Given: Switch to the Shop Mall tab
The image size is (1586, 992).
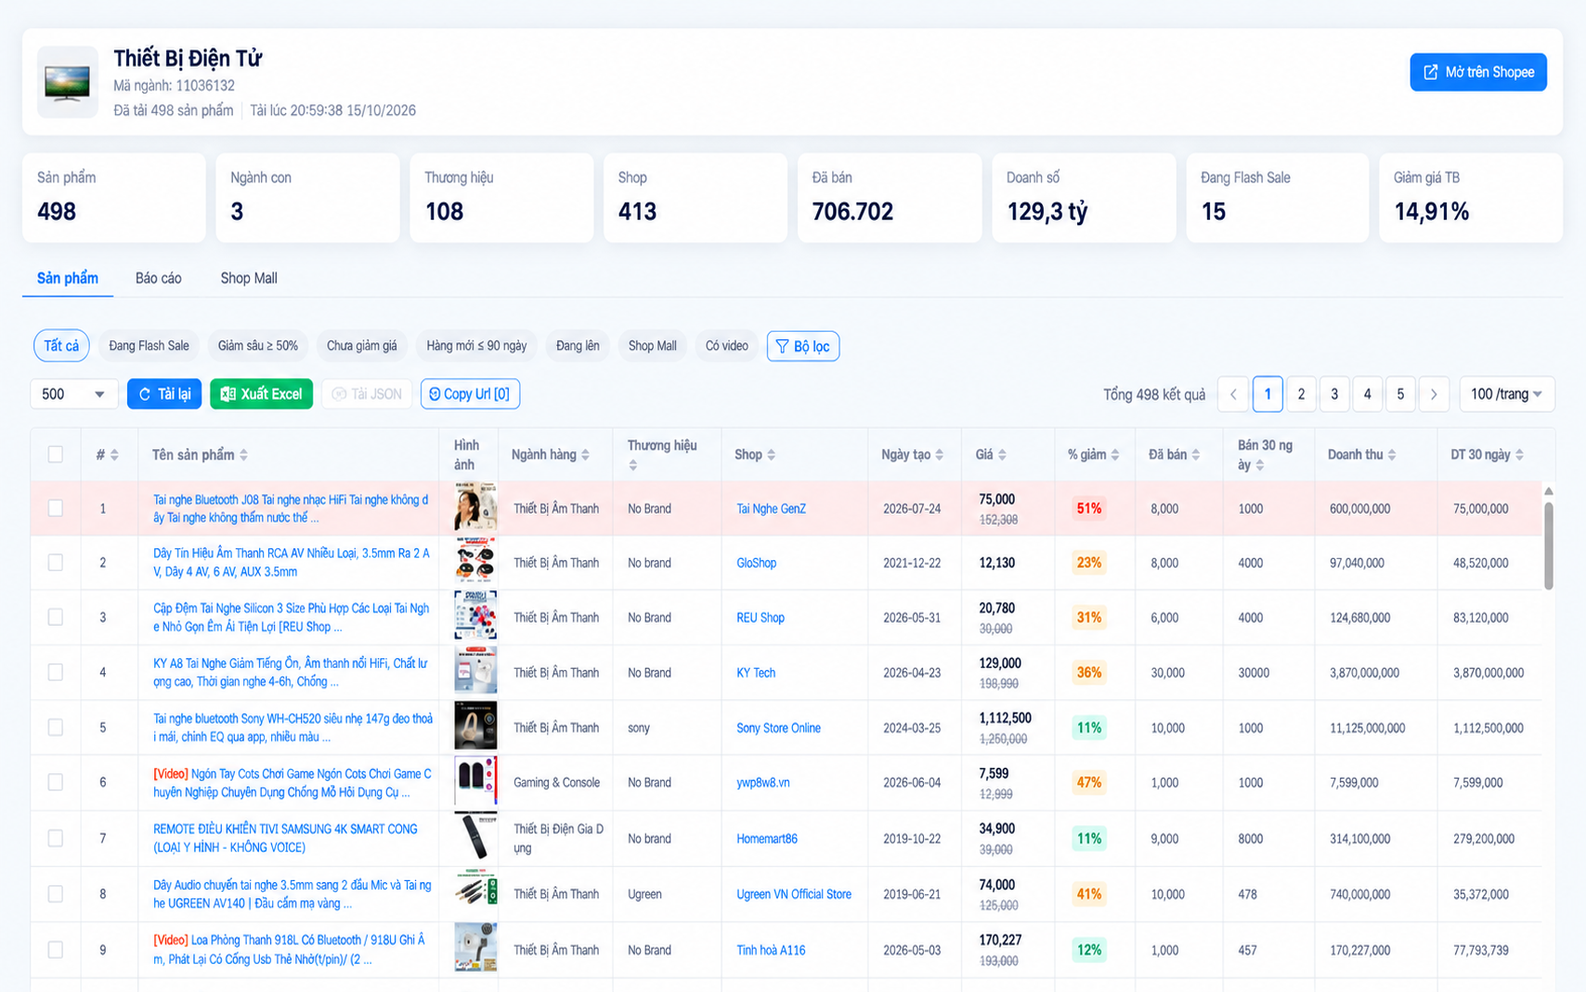Looking at the screenshot, I should click(x=249, y=278).
